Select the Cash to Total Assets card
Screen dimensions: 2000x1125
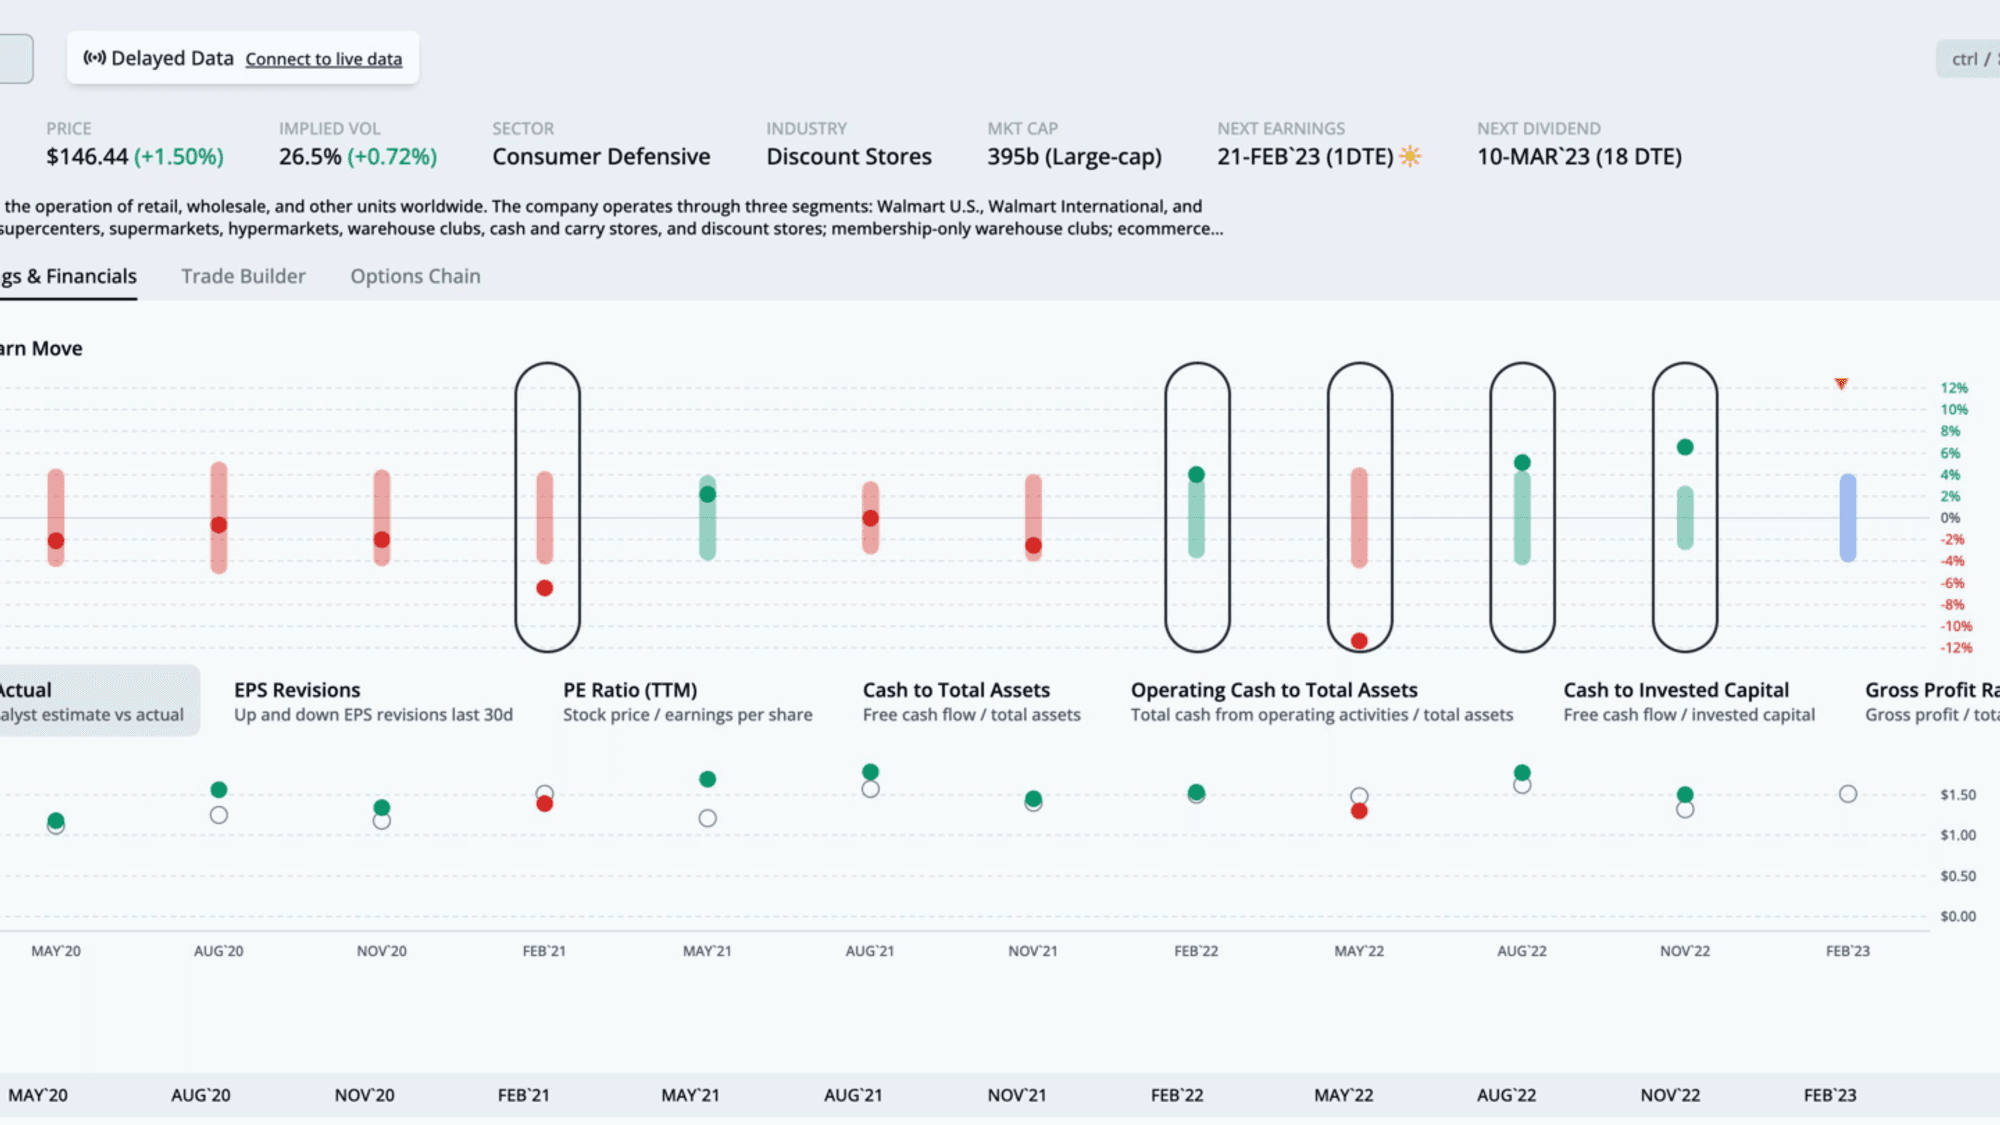click(971, 701)
